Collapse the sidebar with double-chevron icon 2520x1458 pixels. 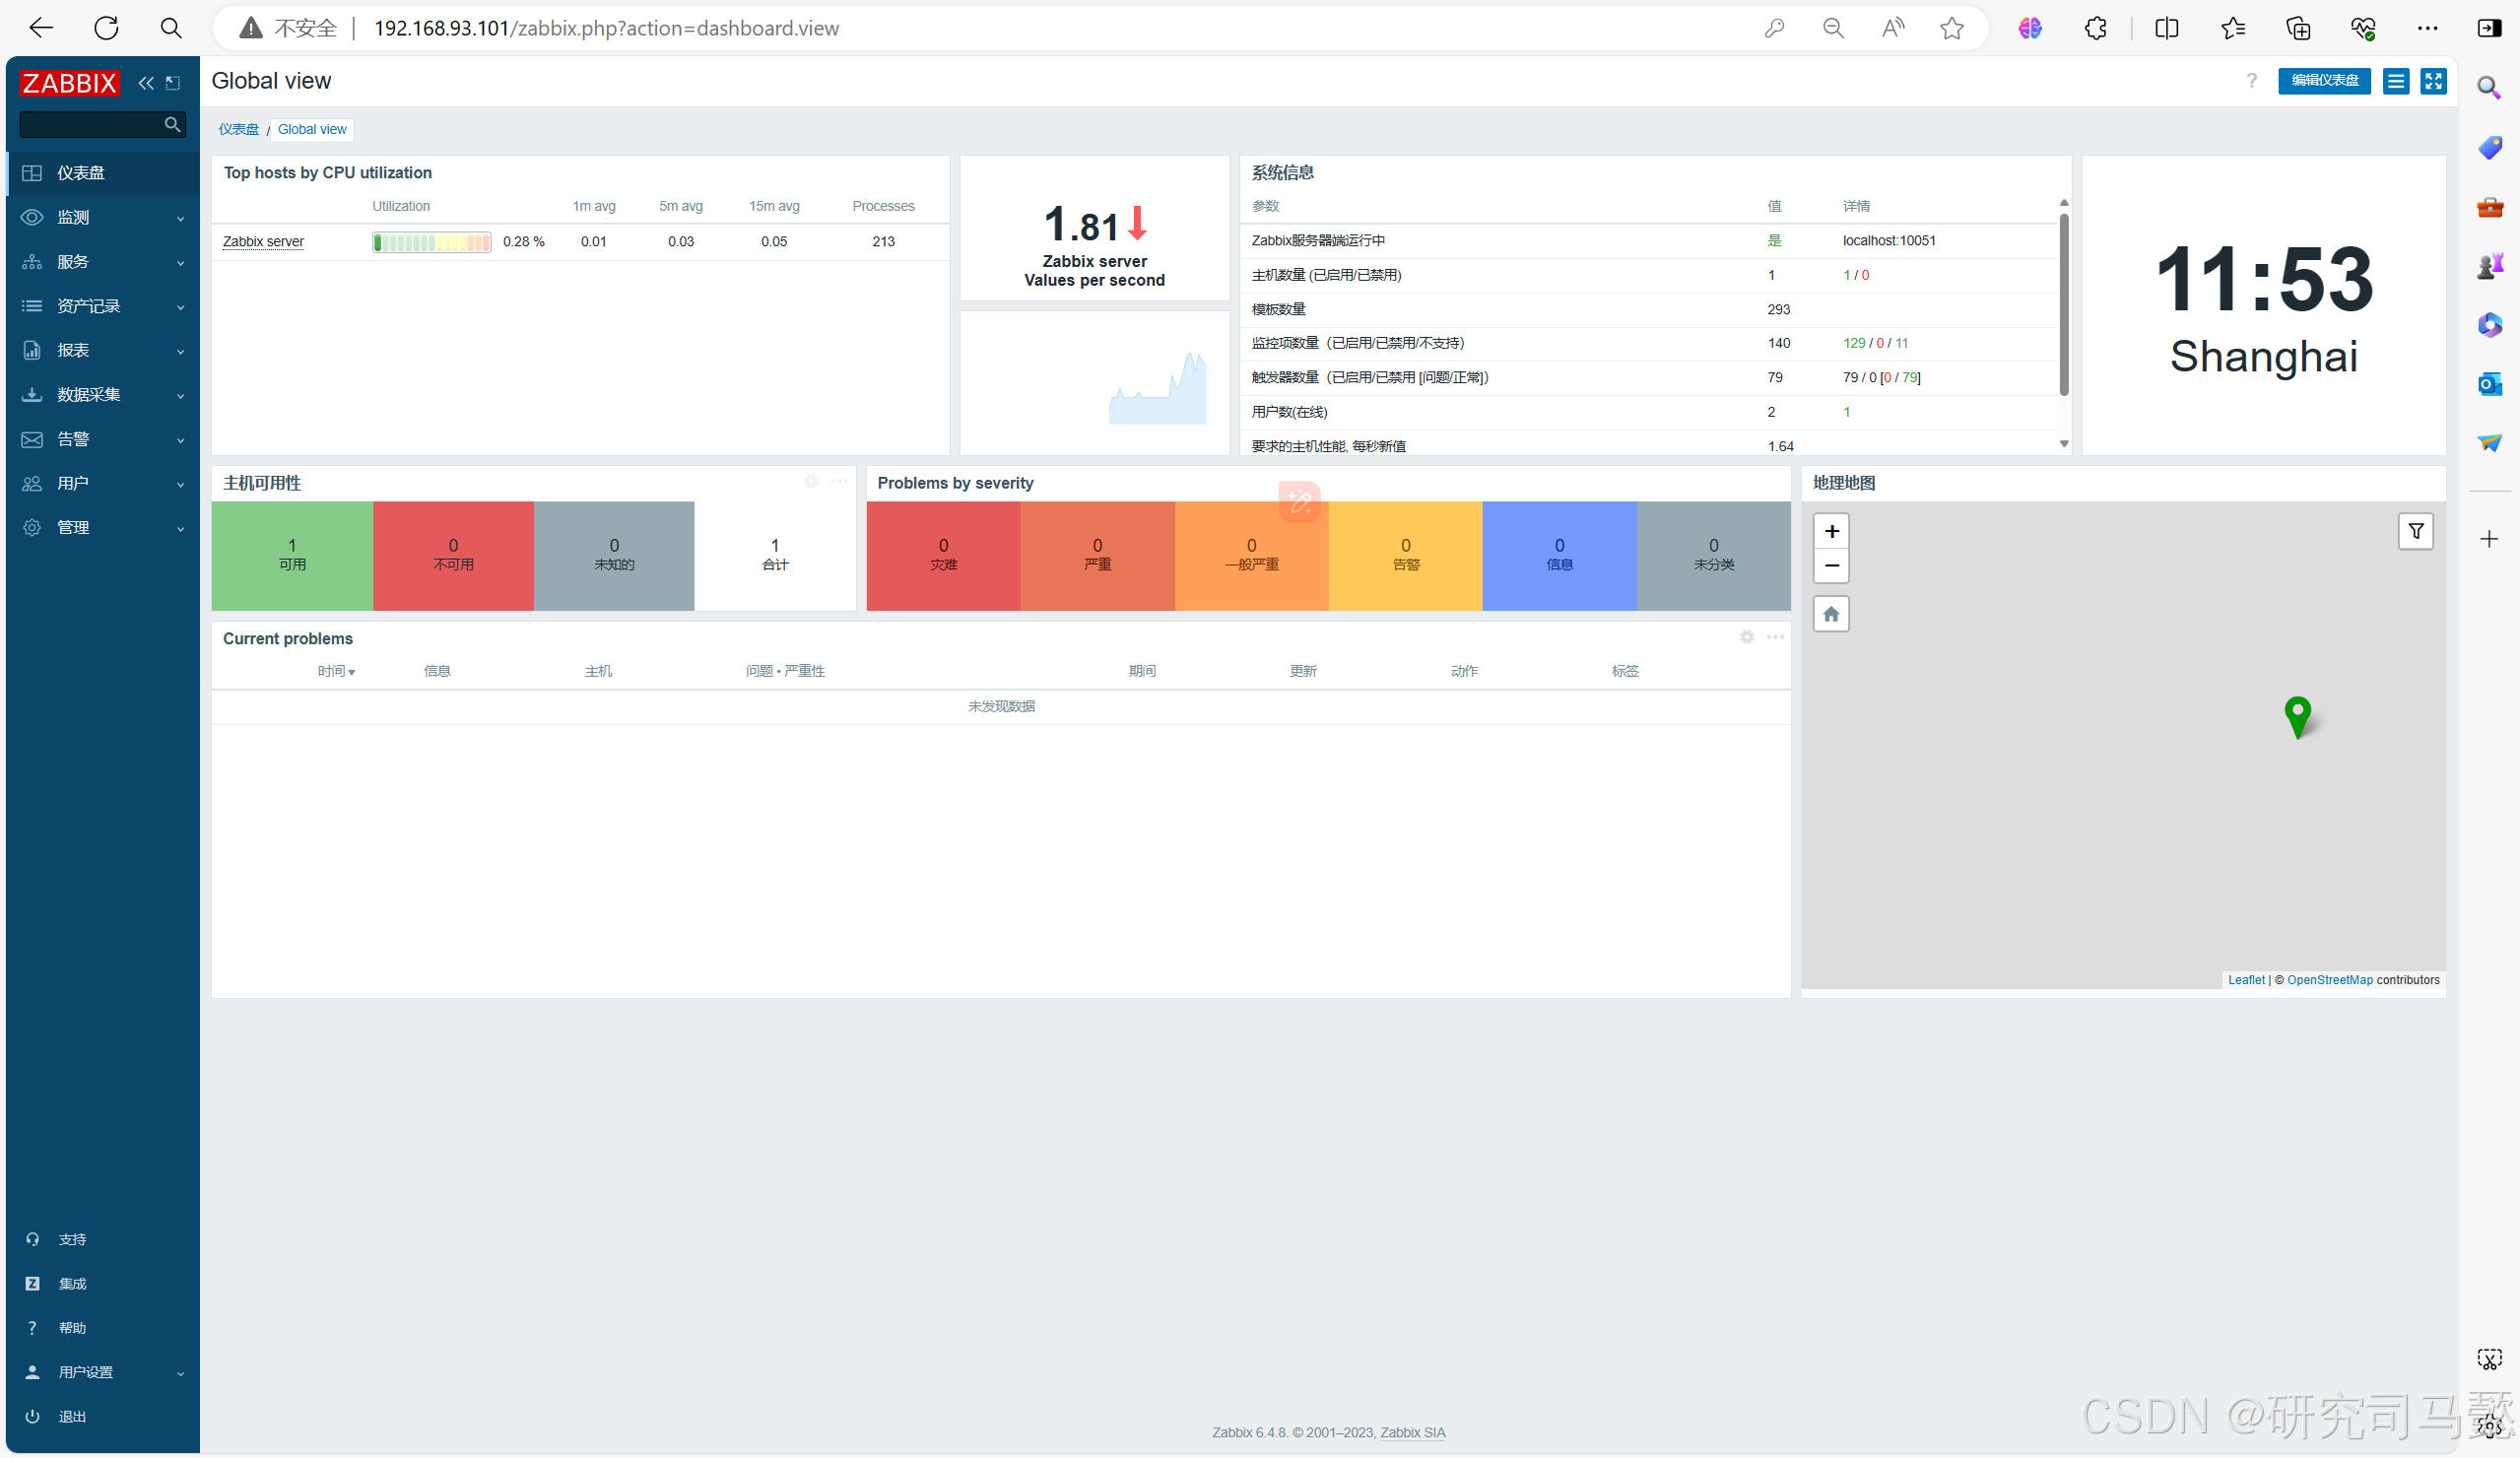(x=146, y=83)
